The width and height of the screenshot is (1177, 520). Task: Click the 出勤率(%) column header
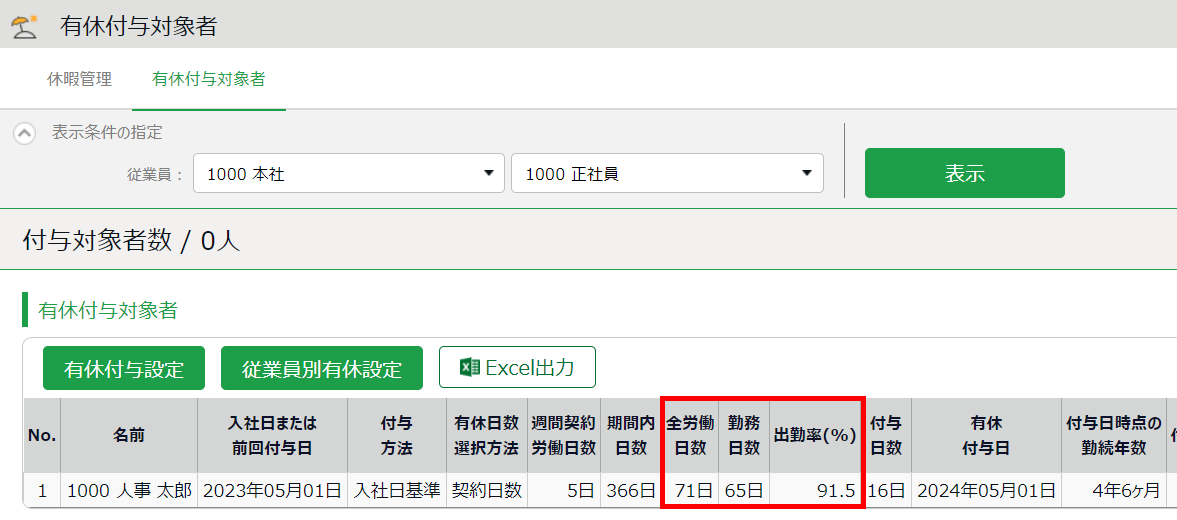[814, 436]
